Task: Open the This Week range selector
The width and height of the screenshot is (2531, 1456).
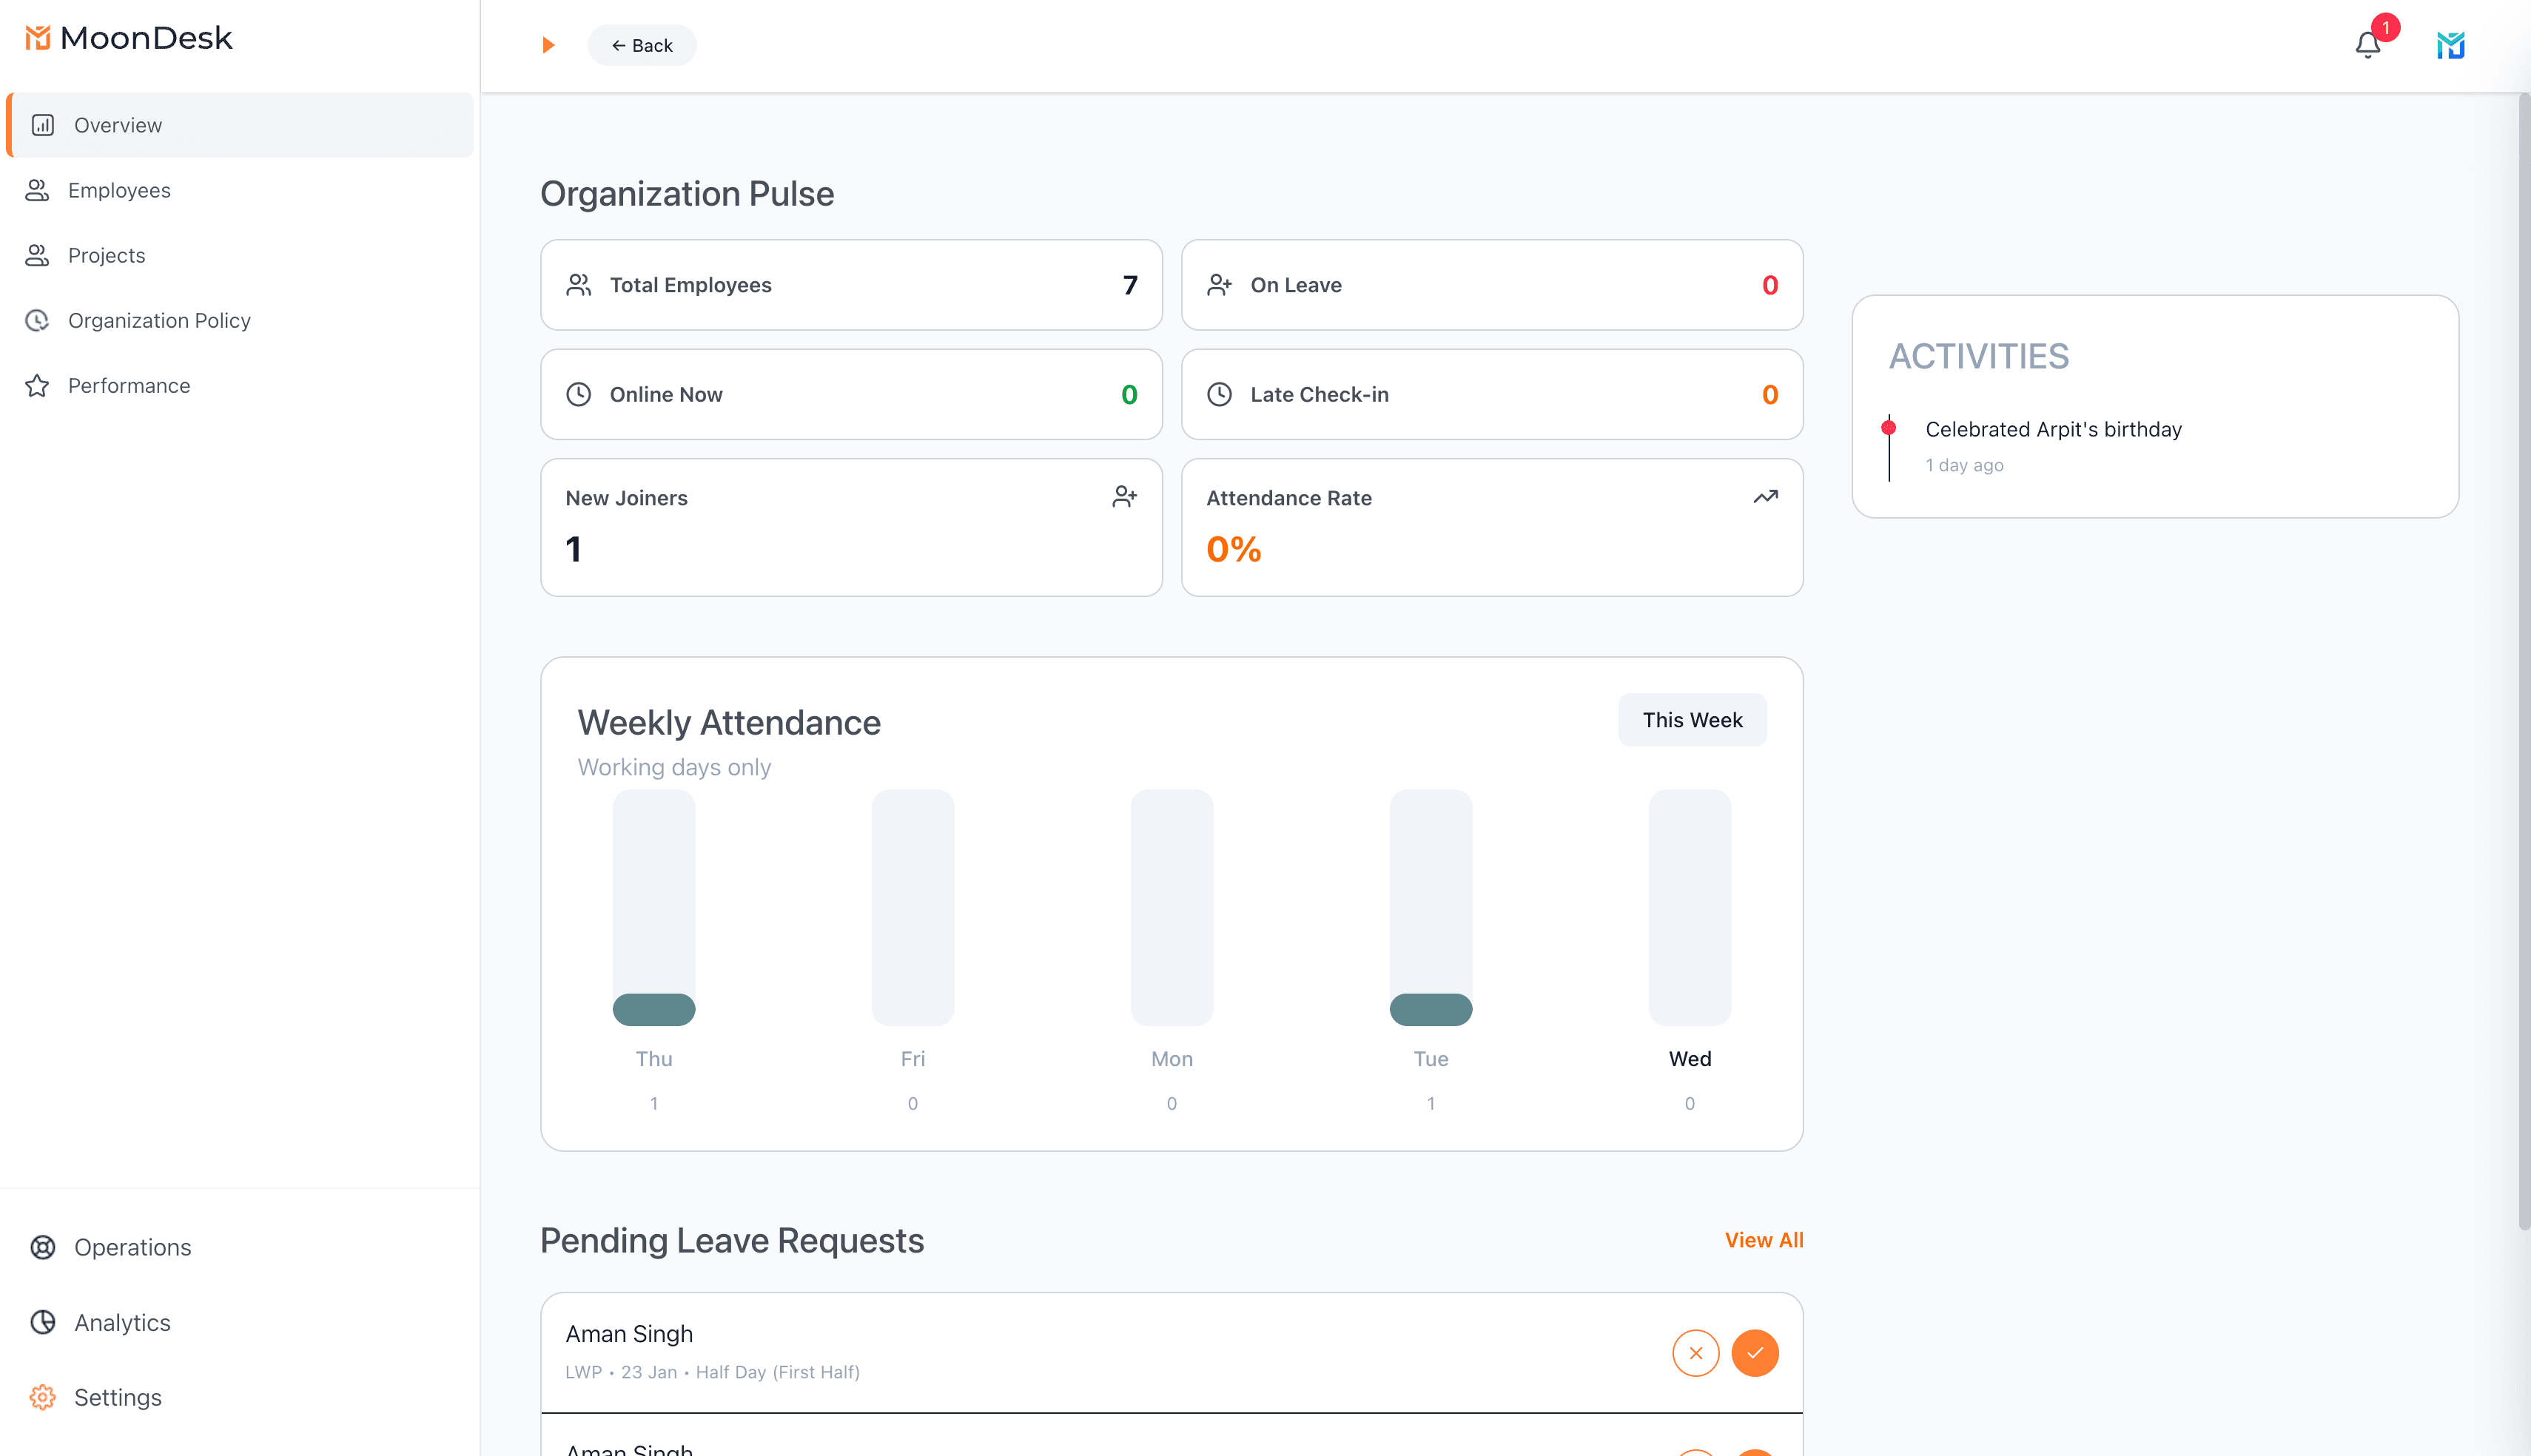Action: pos(1692,720)
